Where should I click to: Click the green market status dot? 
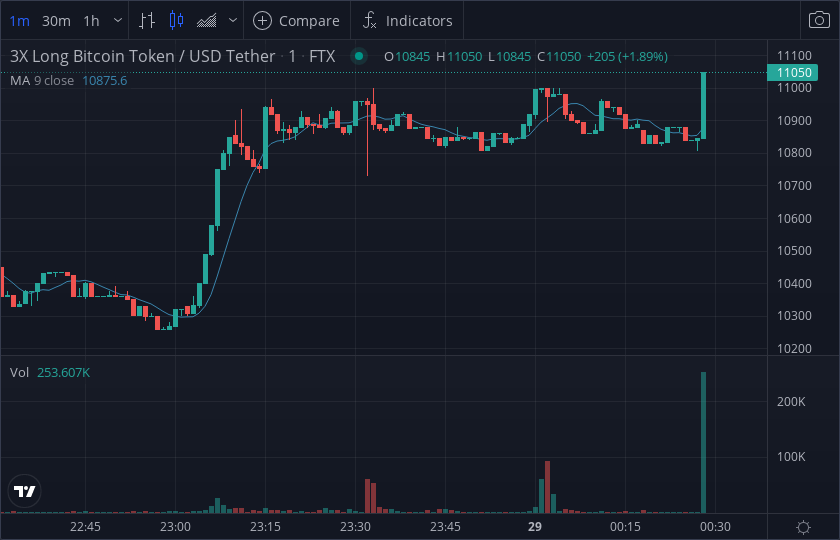359,56
